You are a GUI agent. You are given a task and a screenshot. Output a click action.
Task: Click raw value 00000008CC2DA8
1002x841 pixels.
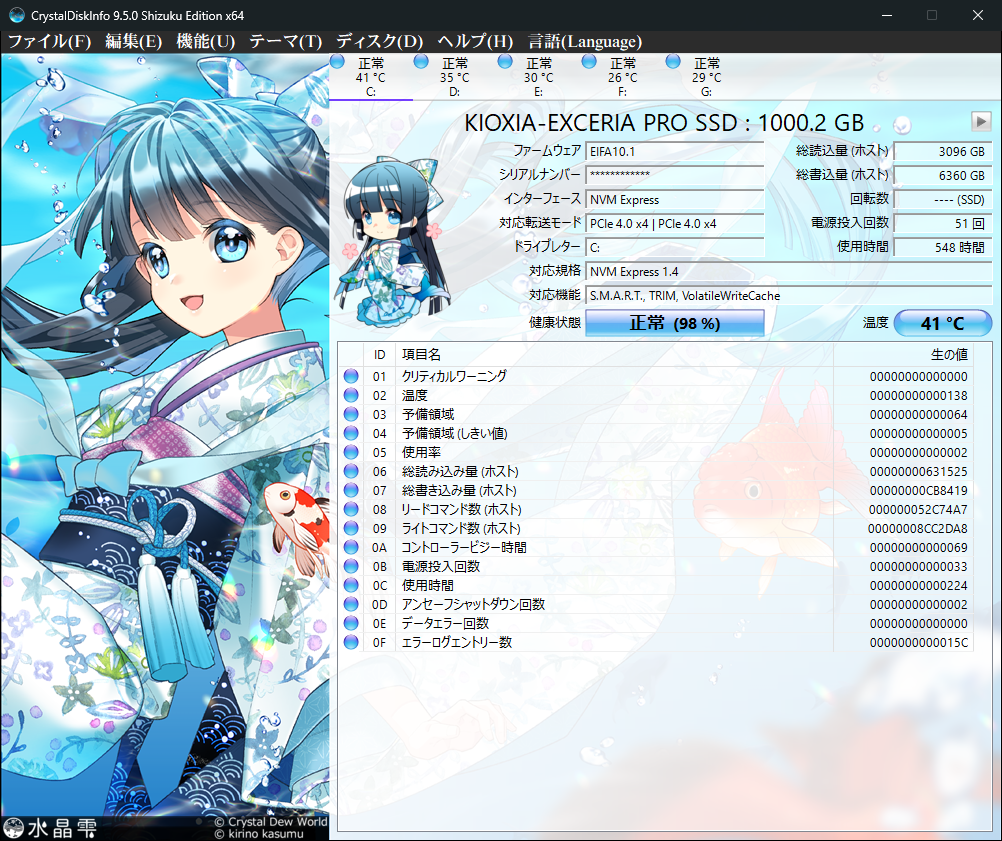click(x=918, y=529)
